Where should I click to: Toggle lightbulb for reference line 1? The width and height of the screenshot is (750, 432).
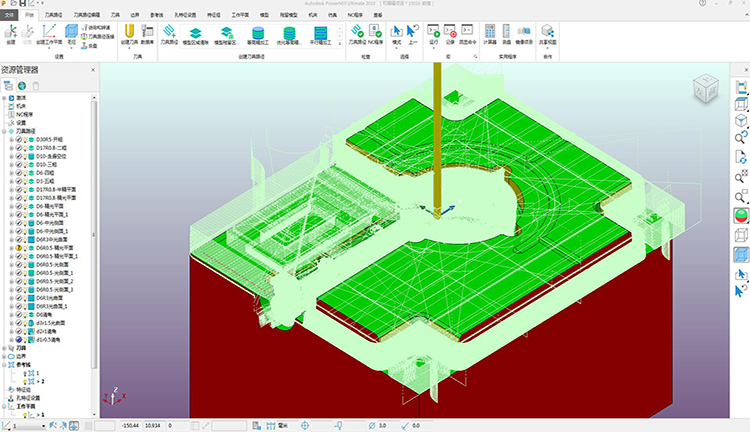point(25,373)
